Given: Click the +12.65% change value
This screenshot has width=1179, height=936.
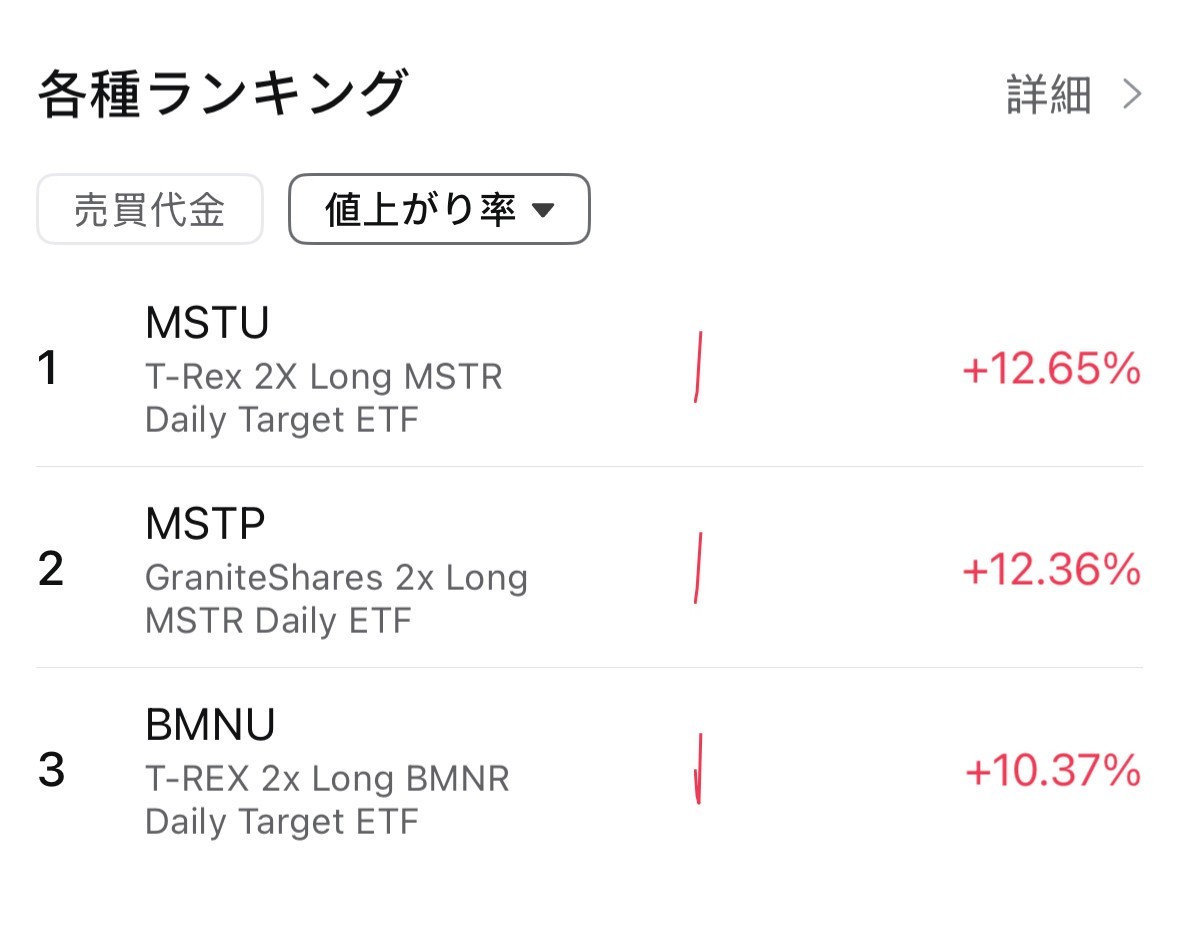Looking at the screenshot, I should (1051, 370).
